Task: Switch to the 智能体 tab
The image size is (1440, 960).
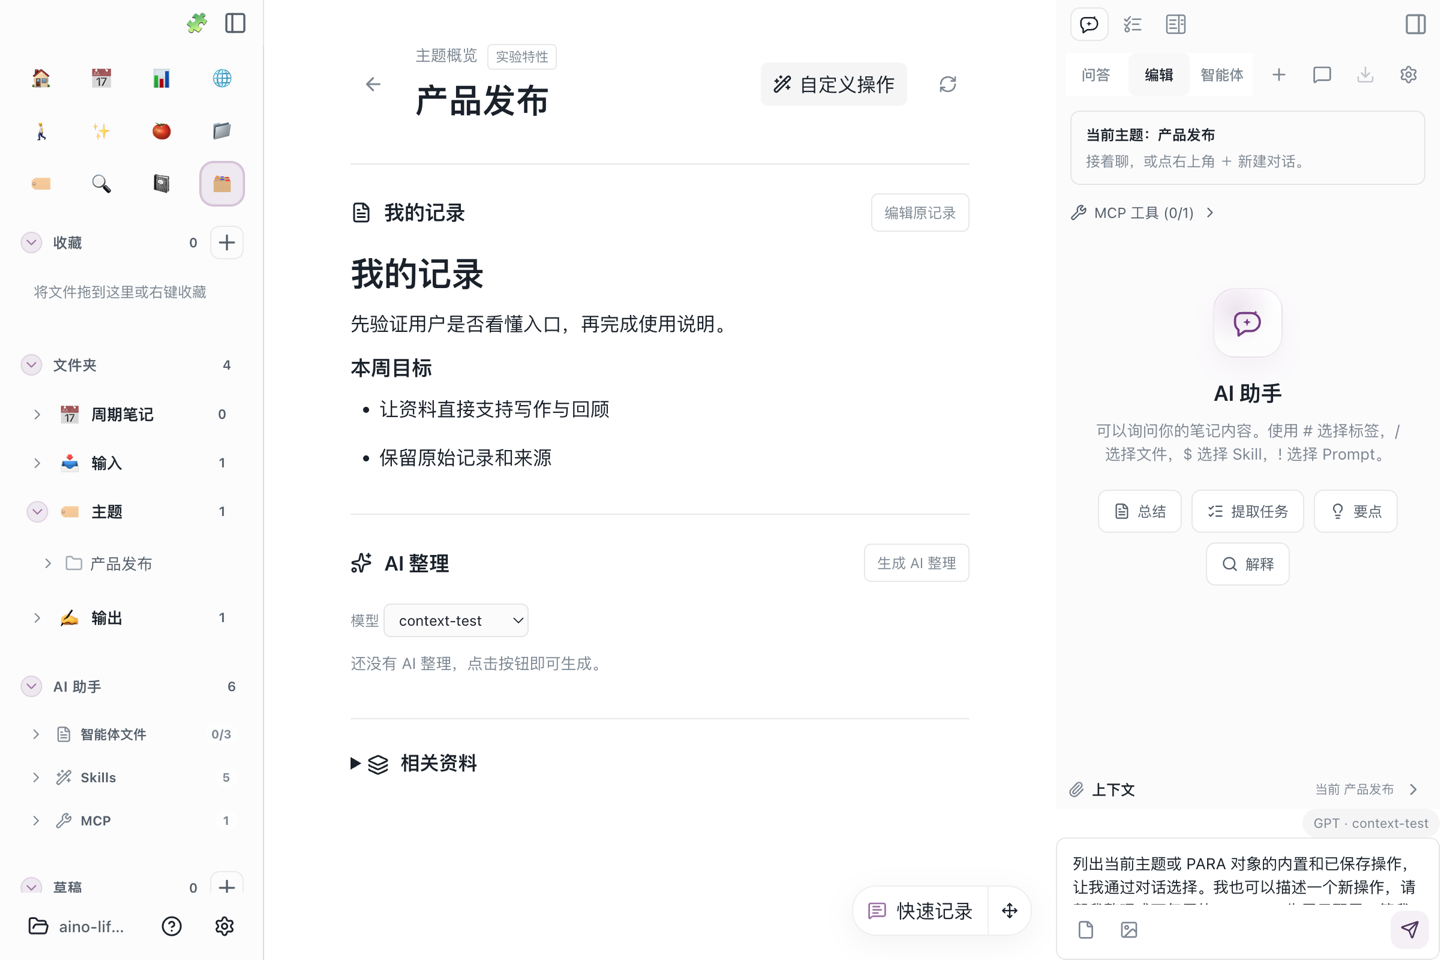Action: [1222, 75]
